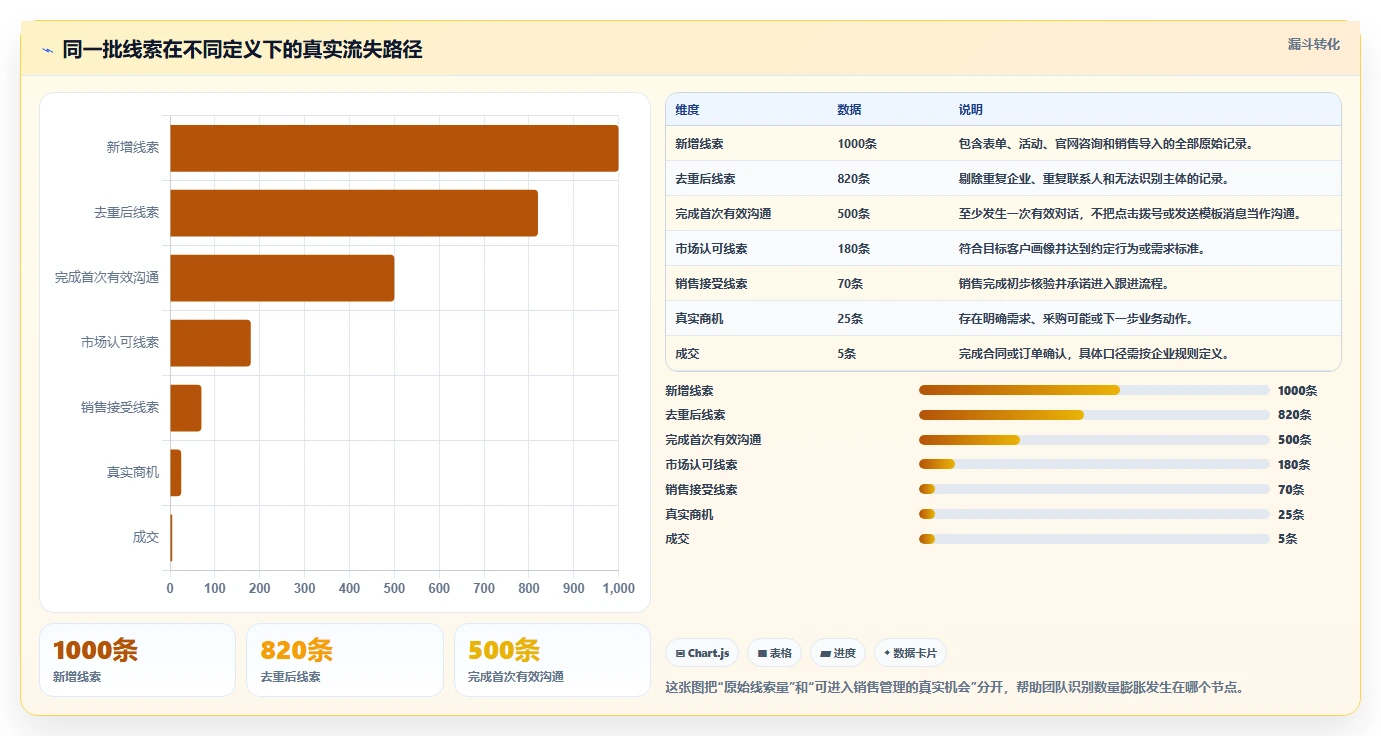Click the 新增线索 bar in the bar chart
1381x736 pixels.
pyautogui.click(x=394, y=148)
